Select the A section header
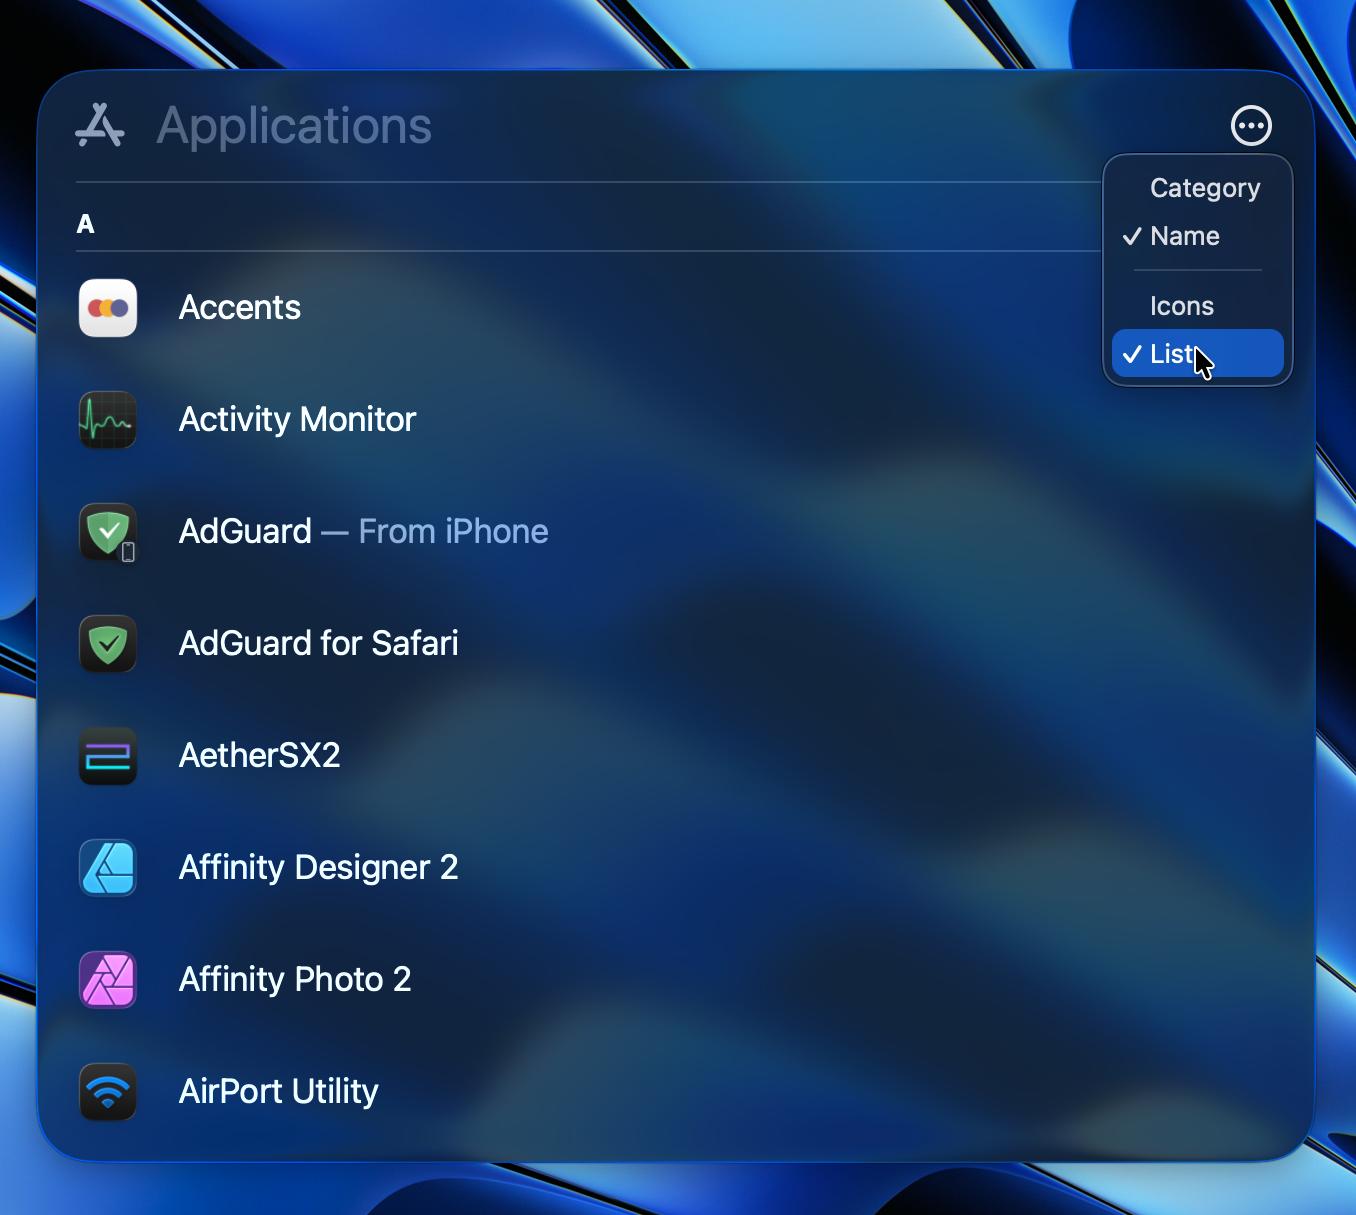 tap(86, 224)
